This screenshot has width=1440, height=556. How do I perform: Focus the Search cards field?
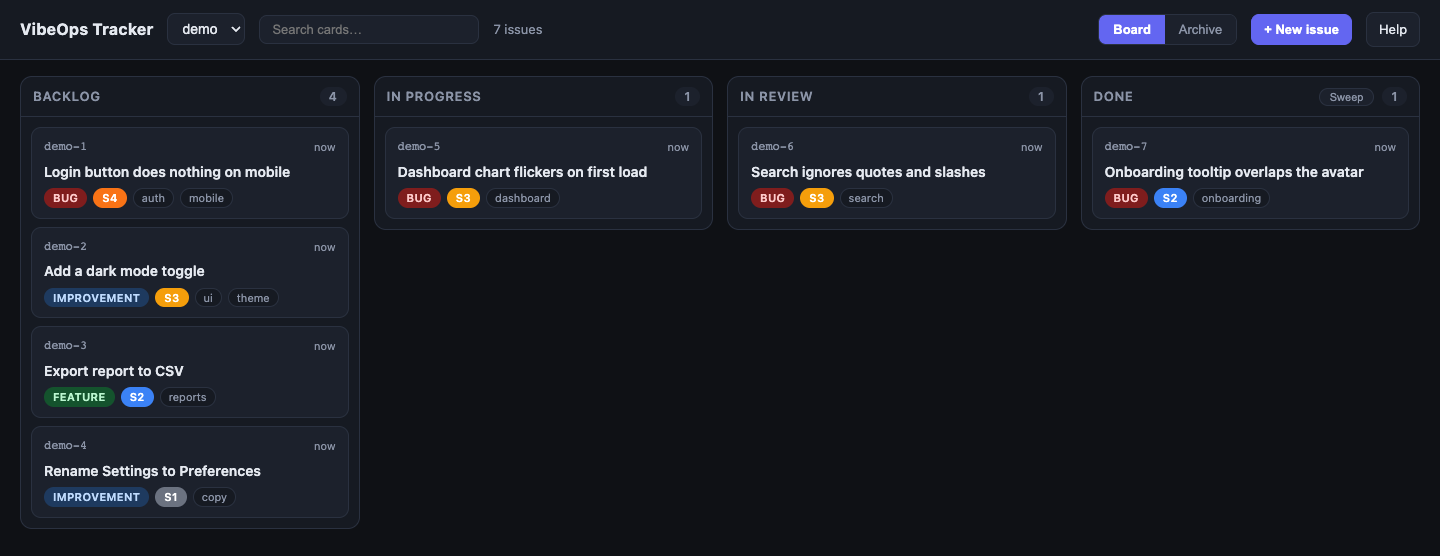(369, 29)
